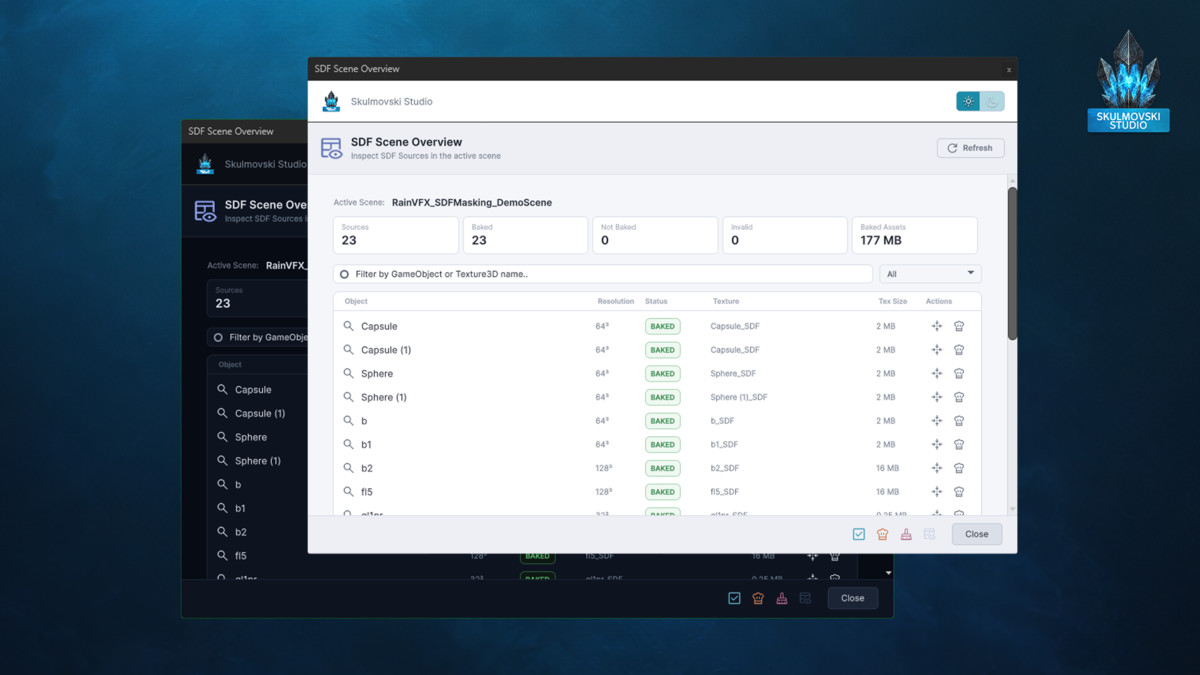
Task: Click the Status column header
Action: (656, 301)
